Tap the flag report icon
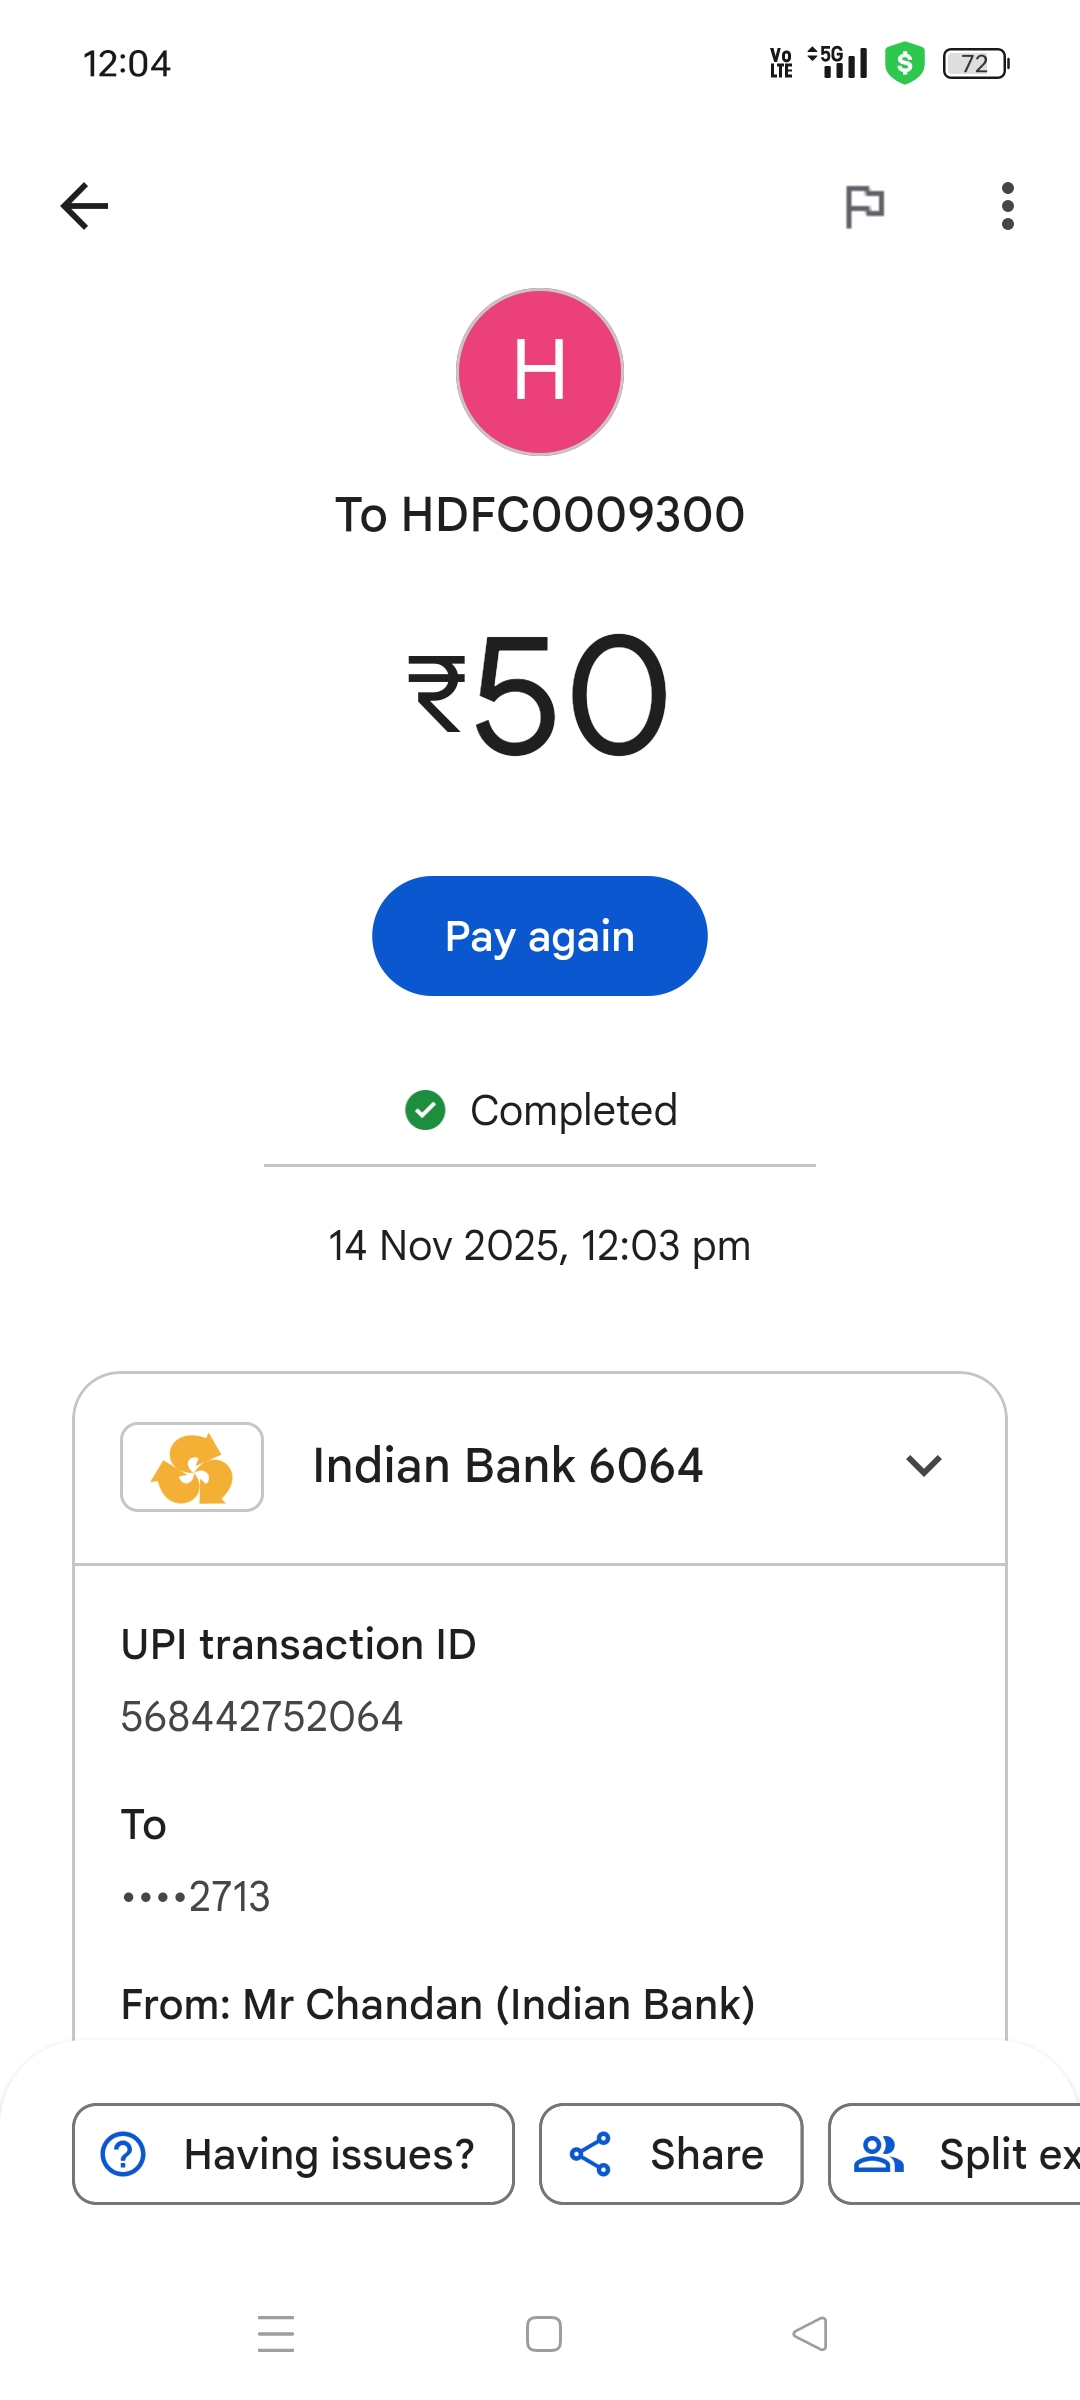 point(865,207)
